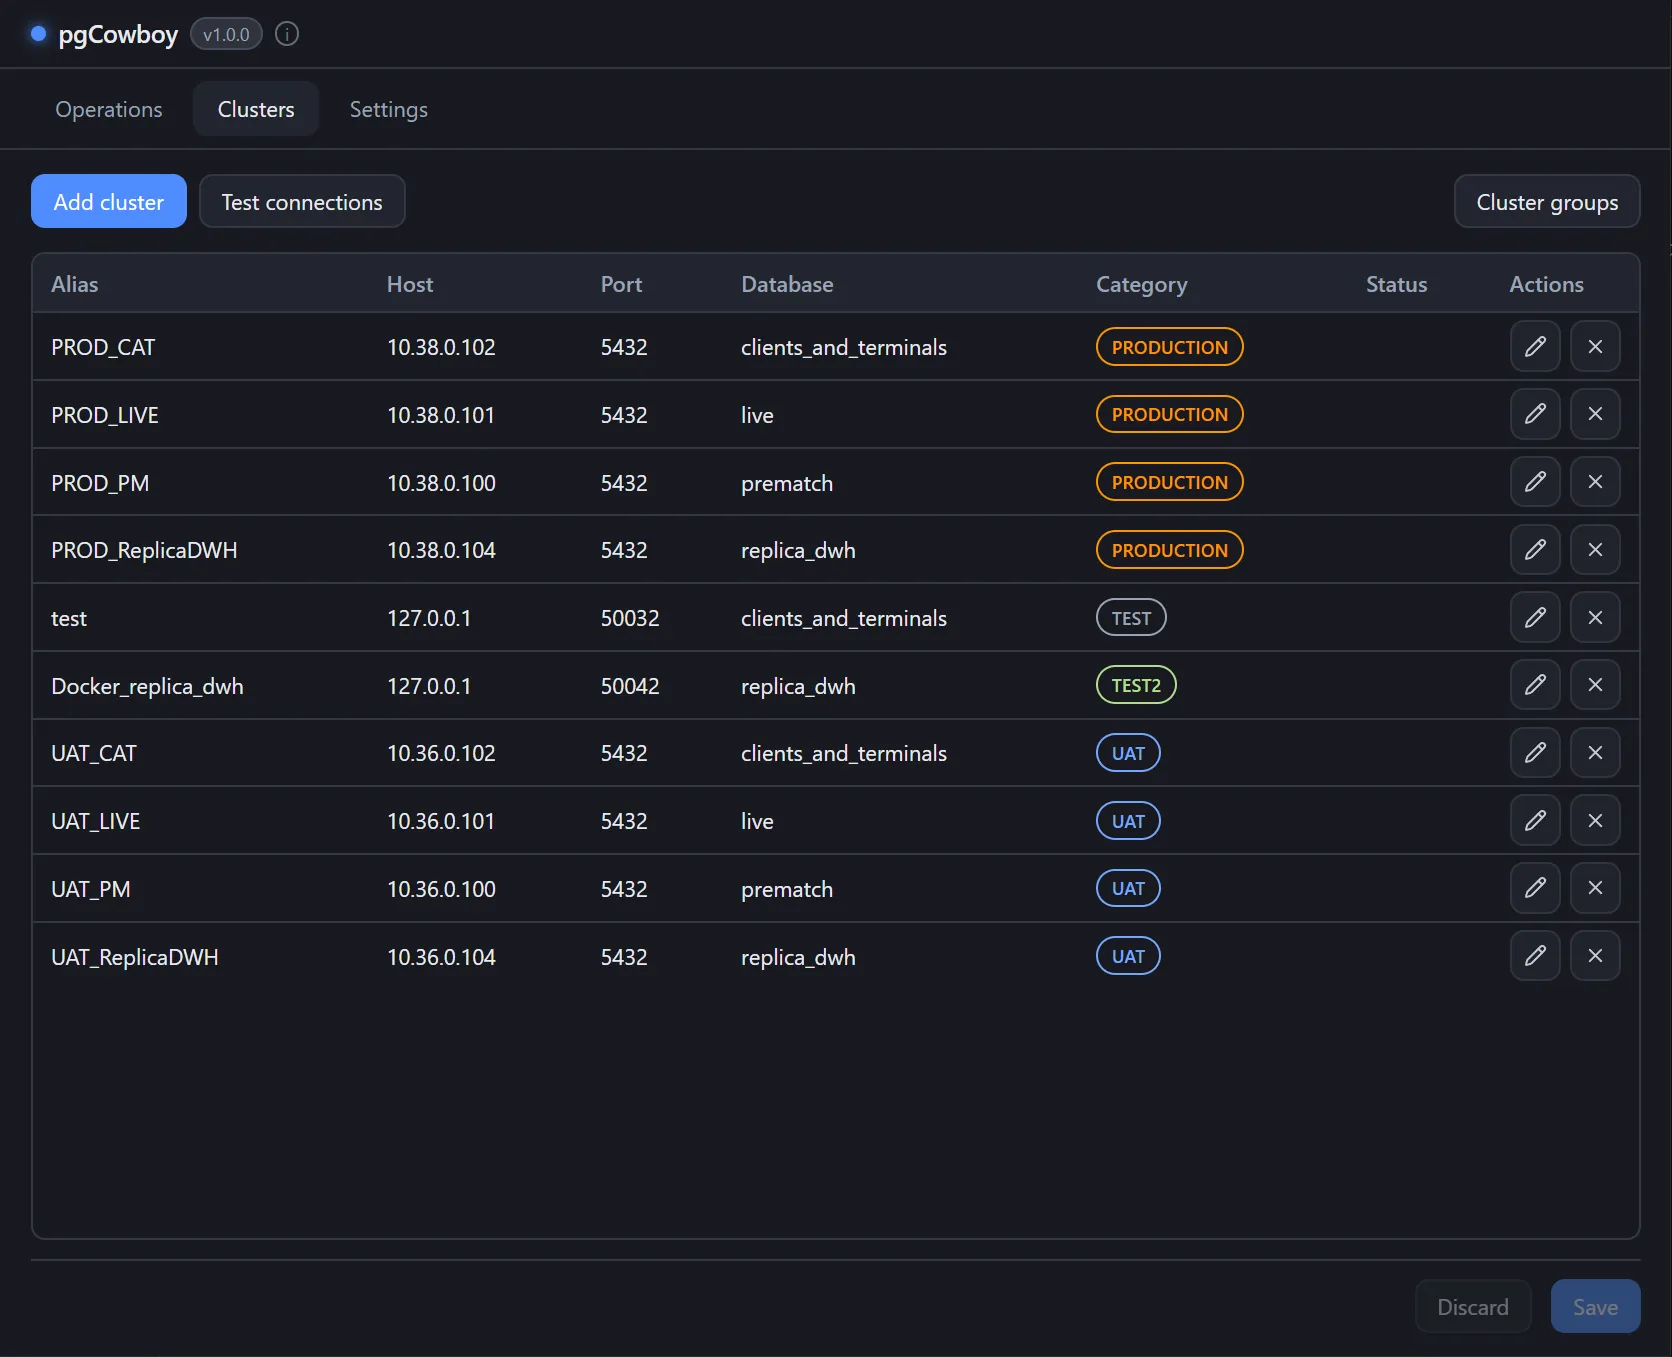Delete the PROD_CAT cluster

point(1595,346)
